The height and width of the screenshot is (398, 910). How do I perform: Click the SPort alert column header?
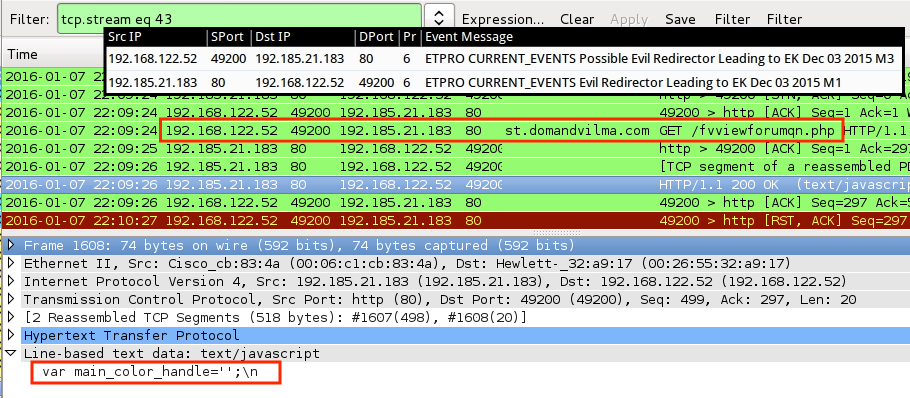tap(229, 37)
